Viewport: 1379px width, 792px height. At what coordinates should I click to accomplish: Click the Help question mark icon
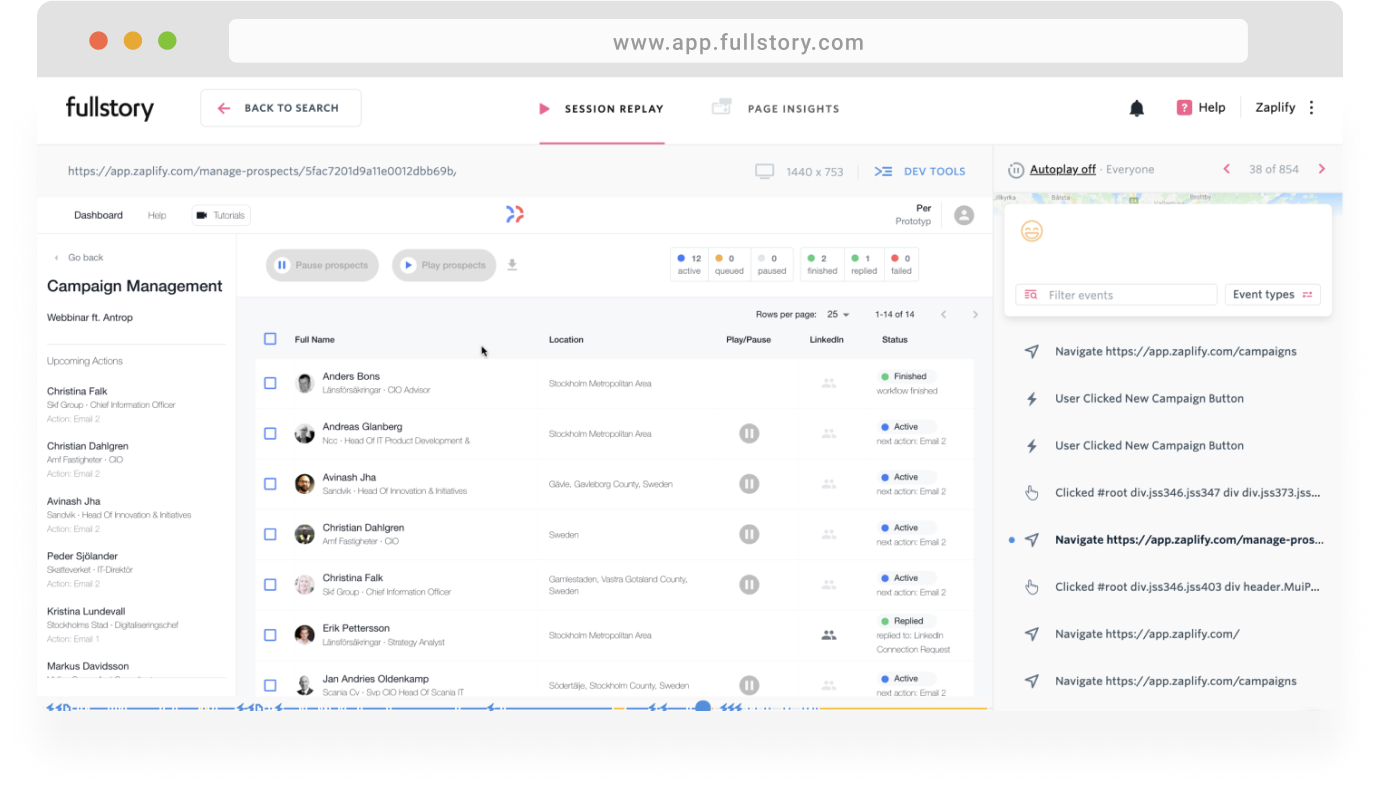click(x=1184, y=108)
